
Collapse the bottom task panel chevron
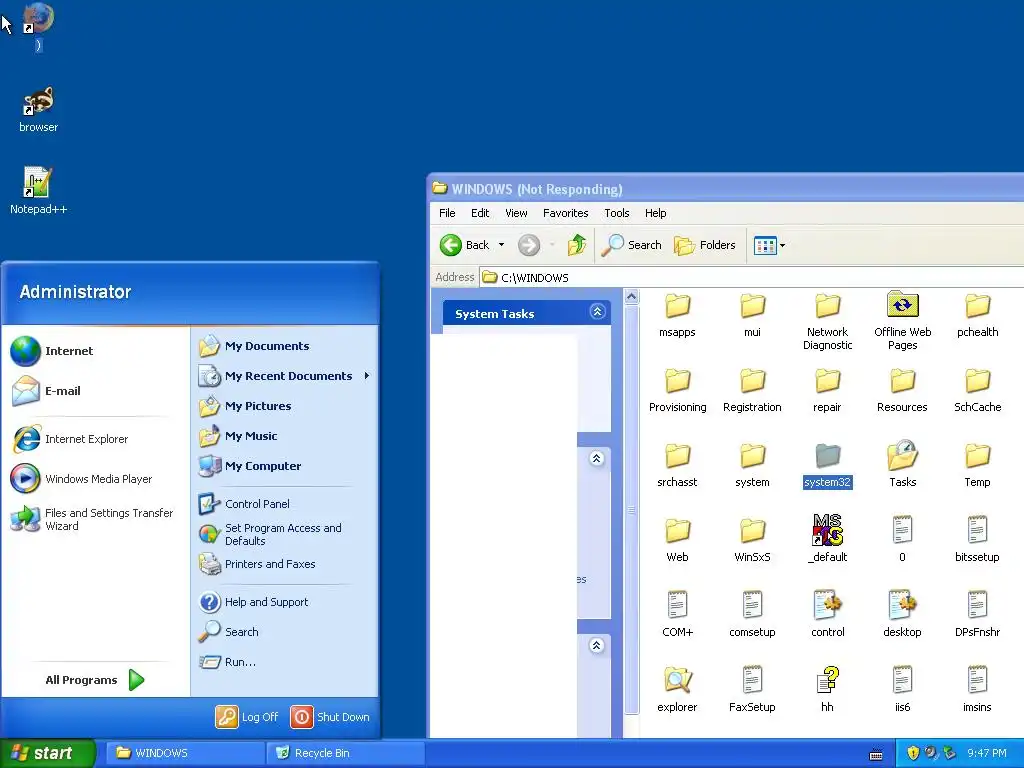point(596,646)
